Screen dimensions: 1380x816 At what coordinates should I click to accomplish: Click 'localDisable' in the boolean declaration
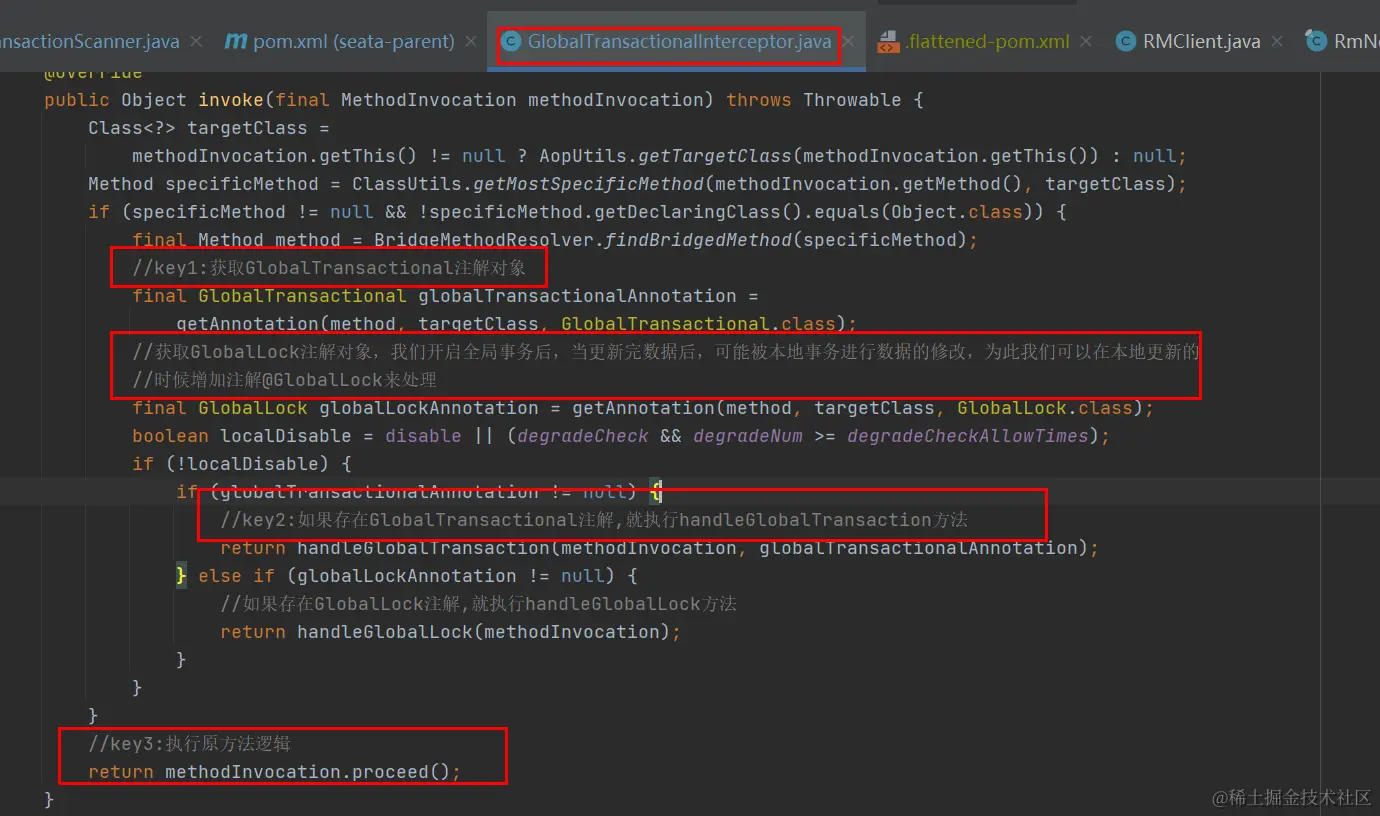point(286,436)
